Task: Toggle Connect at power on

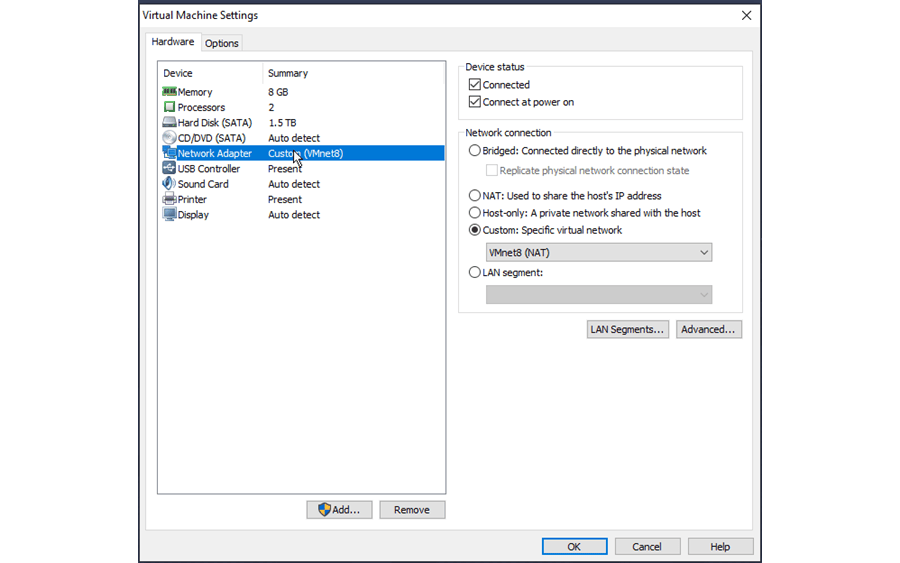Action: (475, 102)
